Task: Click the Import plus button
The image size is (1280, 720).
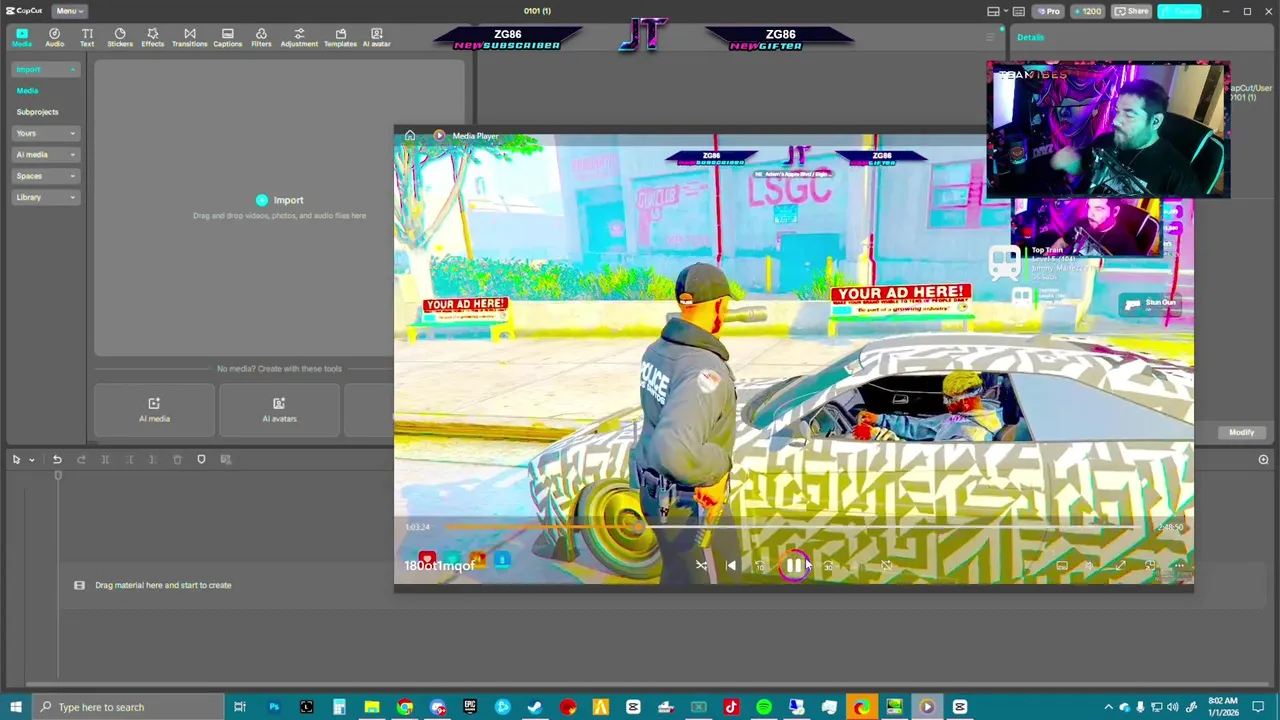Action: point(262,200)
